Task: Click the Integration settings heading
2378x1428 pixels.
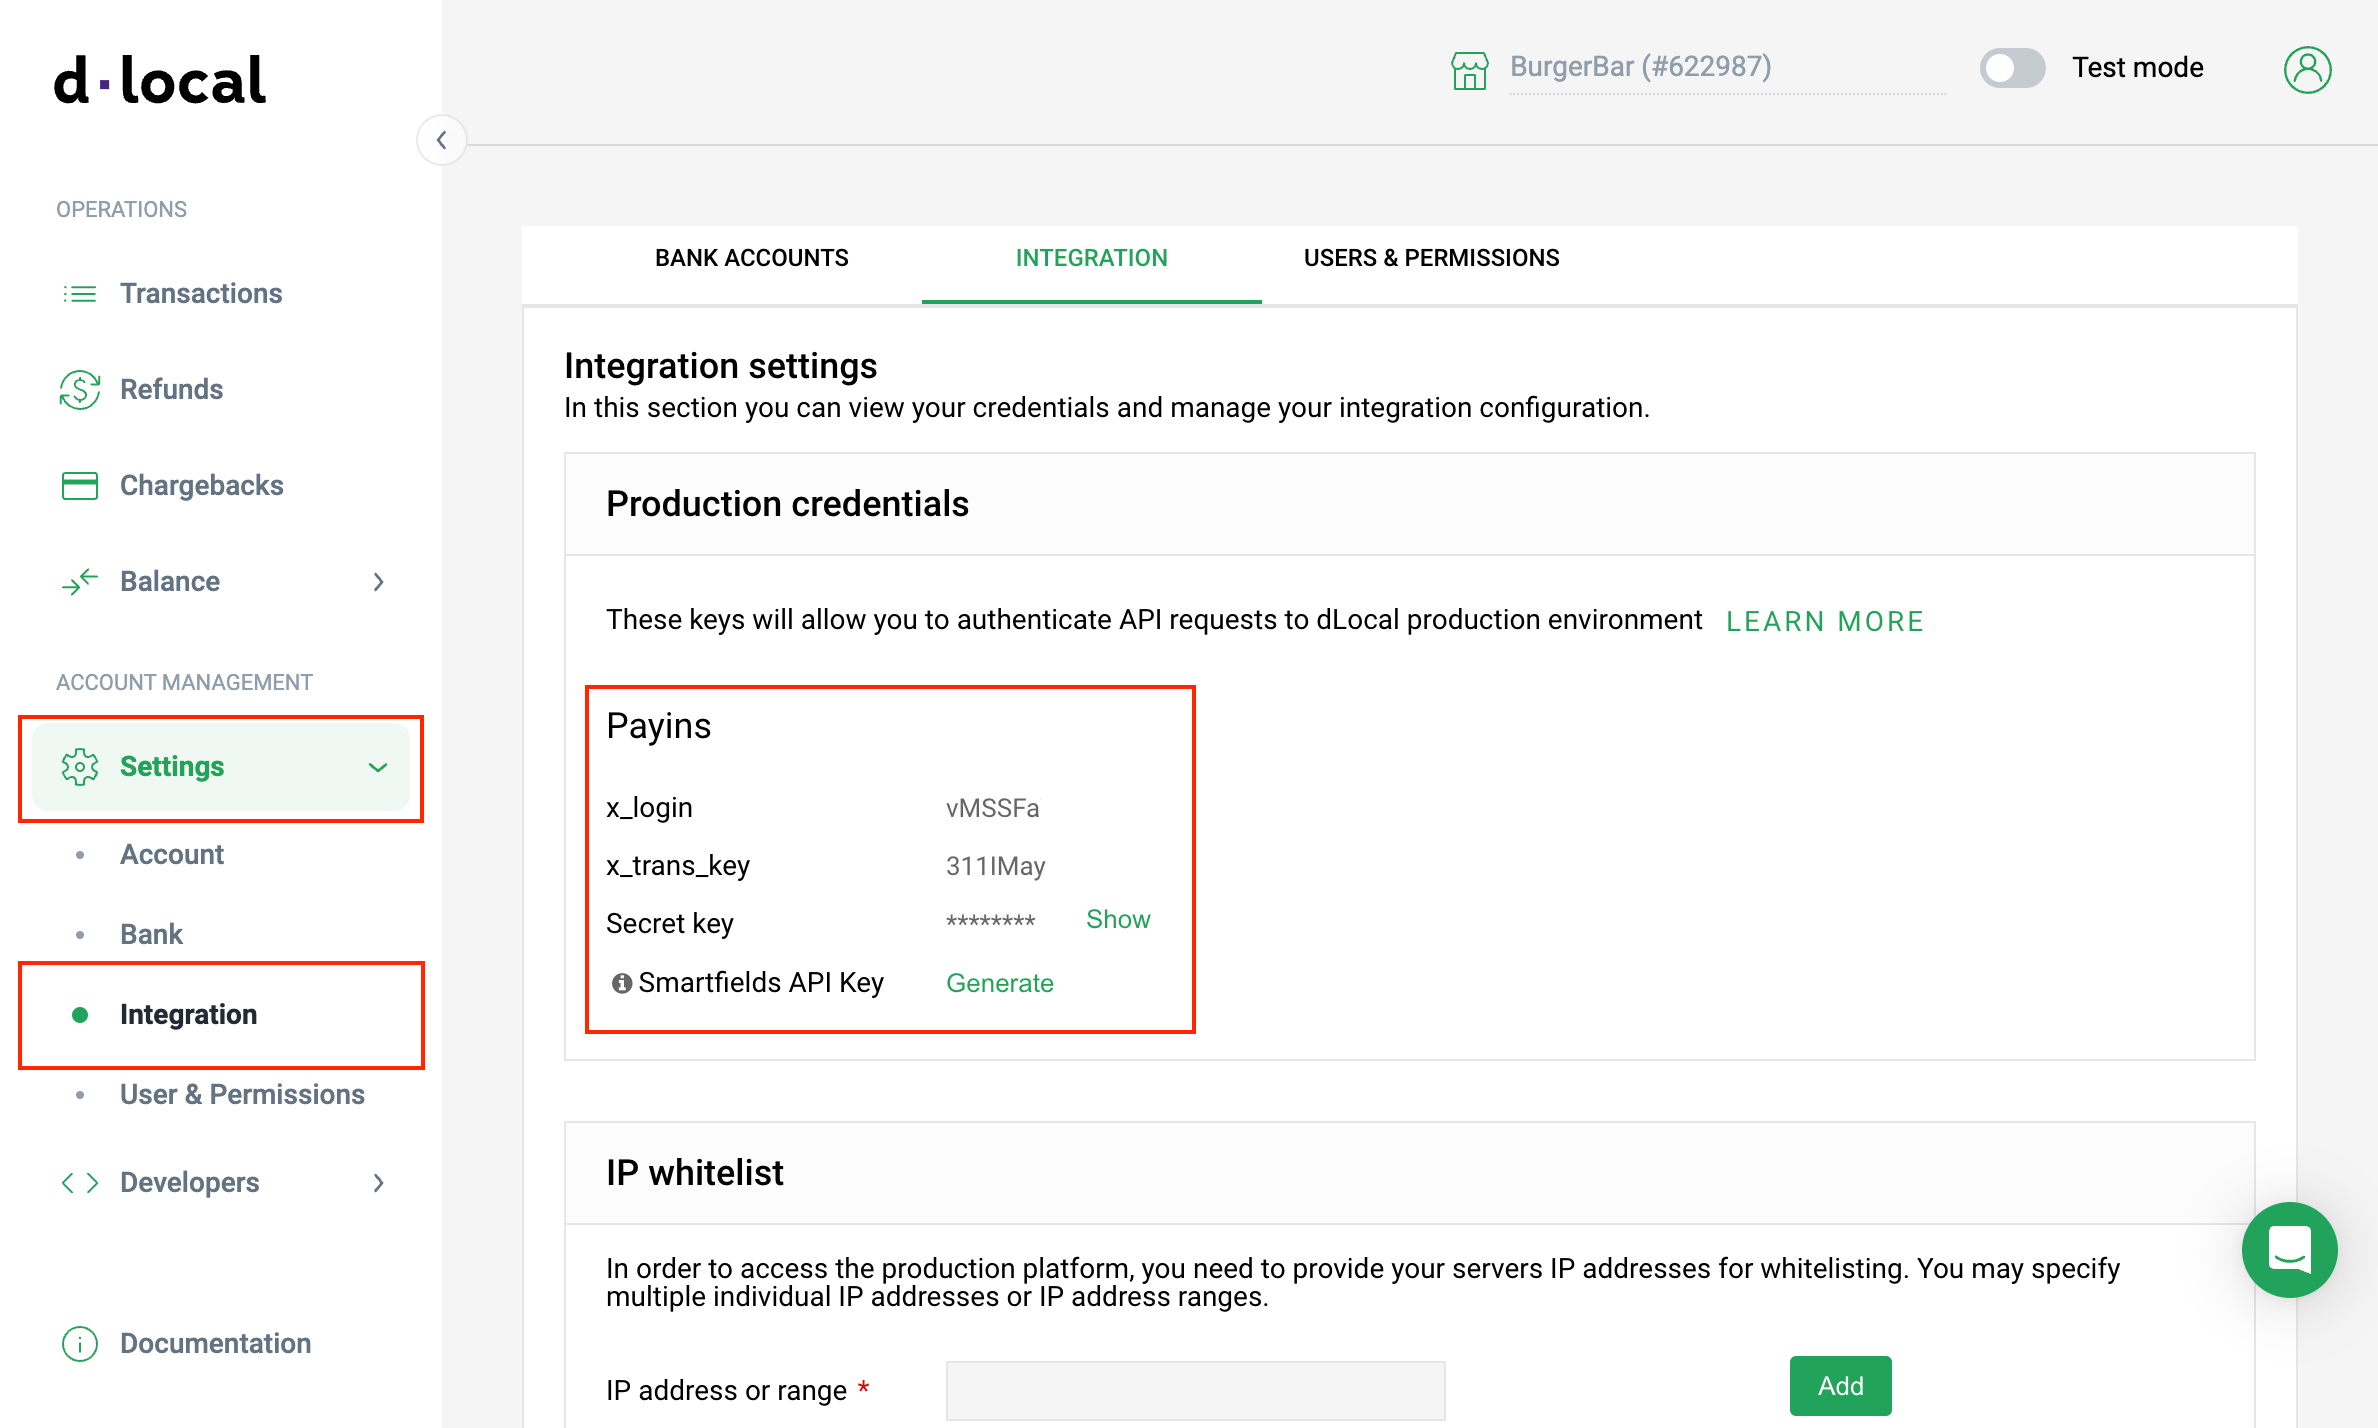Action: point(720,366)
